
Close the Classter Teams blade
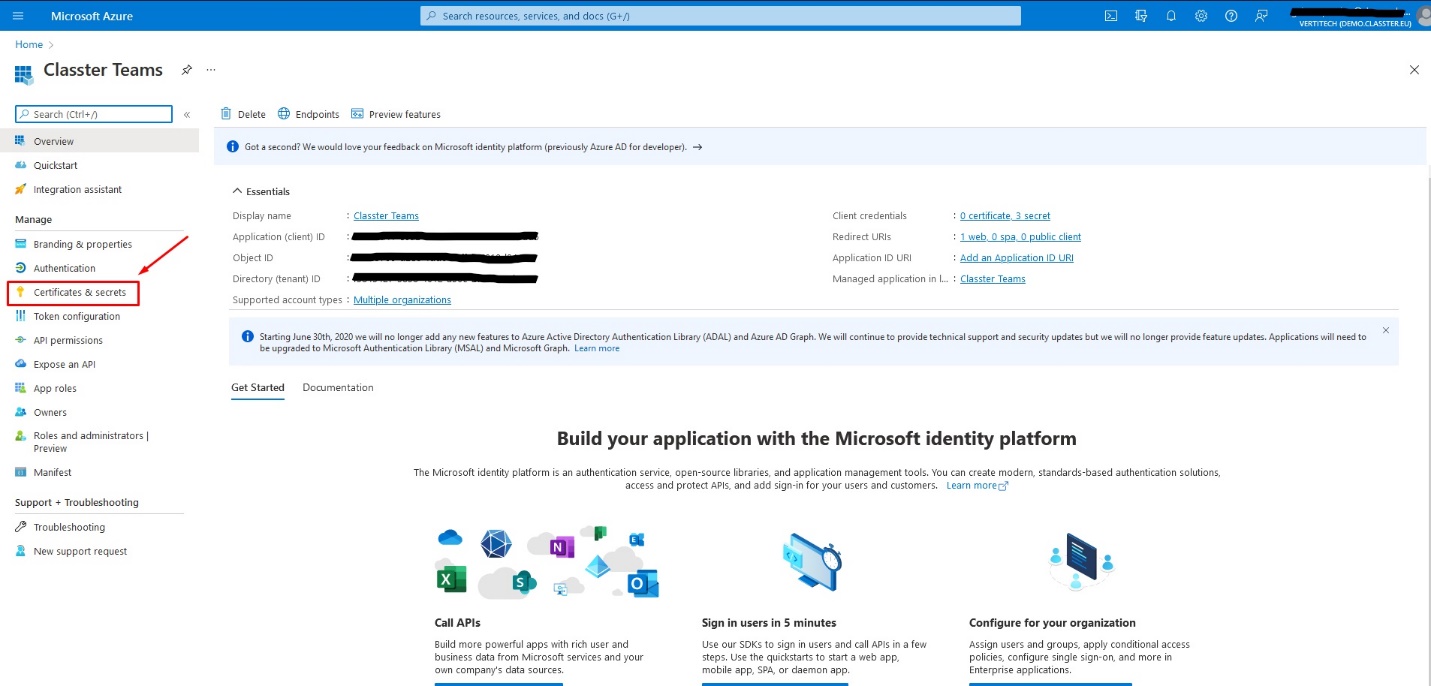[x=1414, y=70]
